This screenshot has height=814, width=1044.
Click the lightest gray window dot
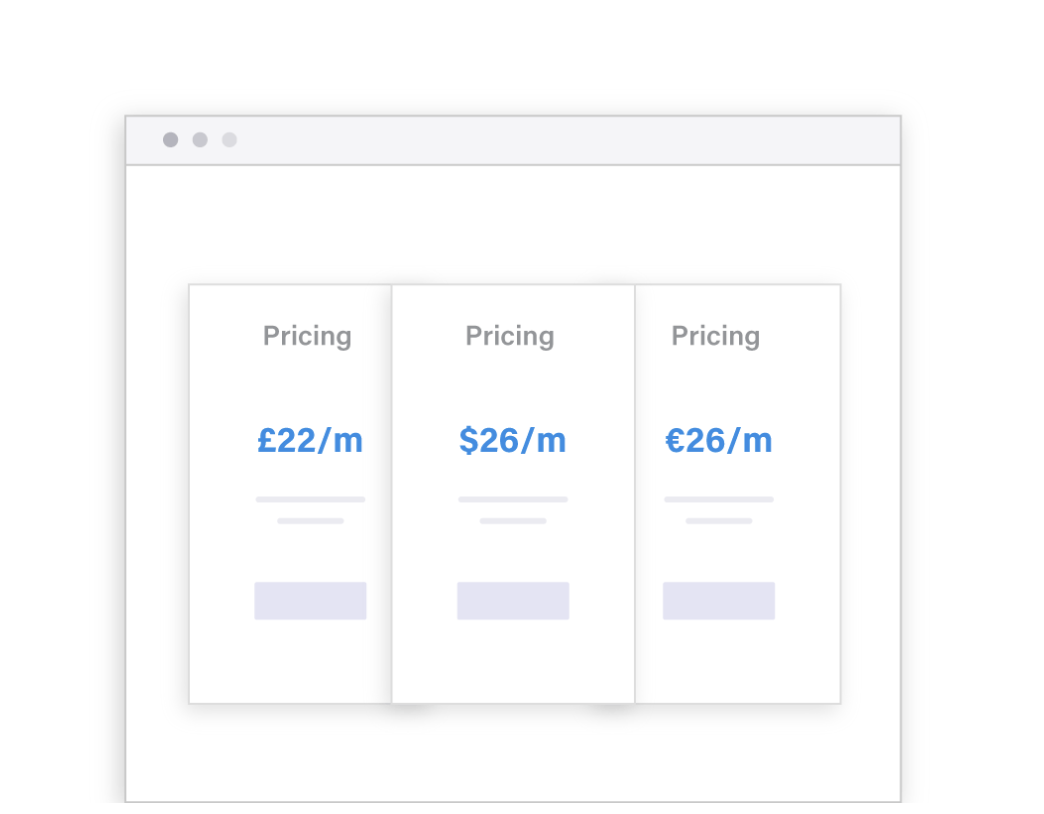click(x=229, y=140)
